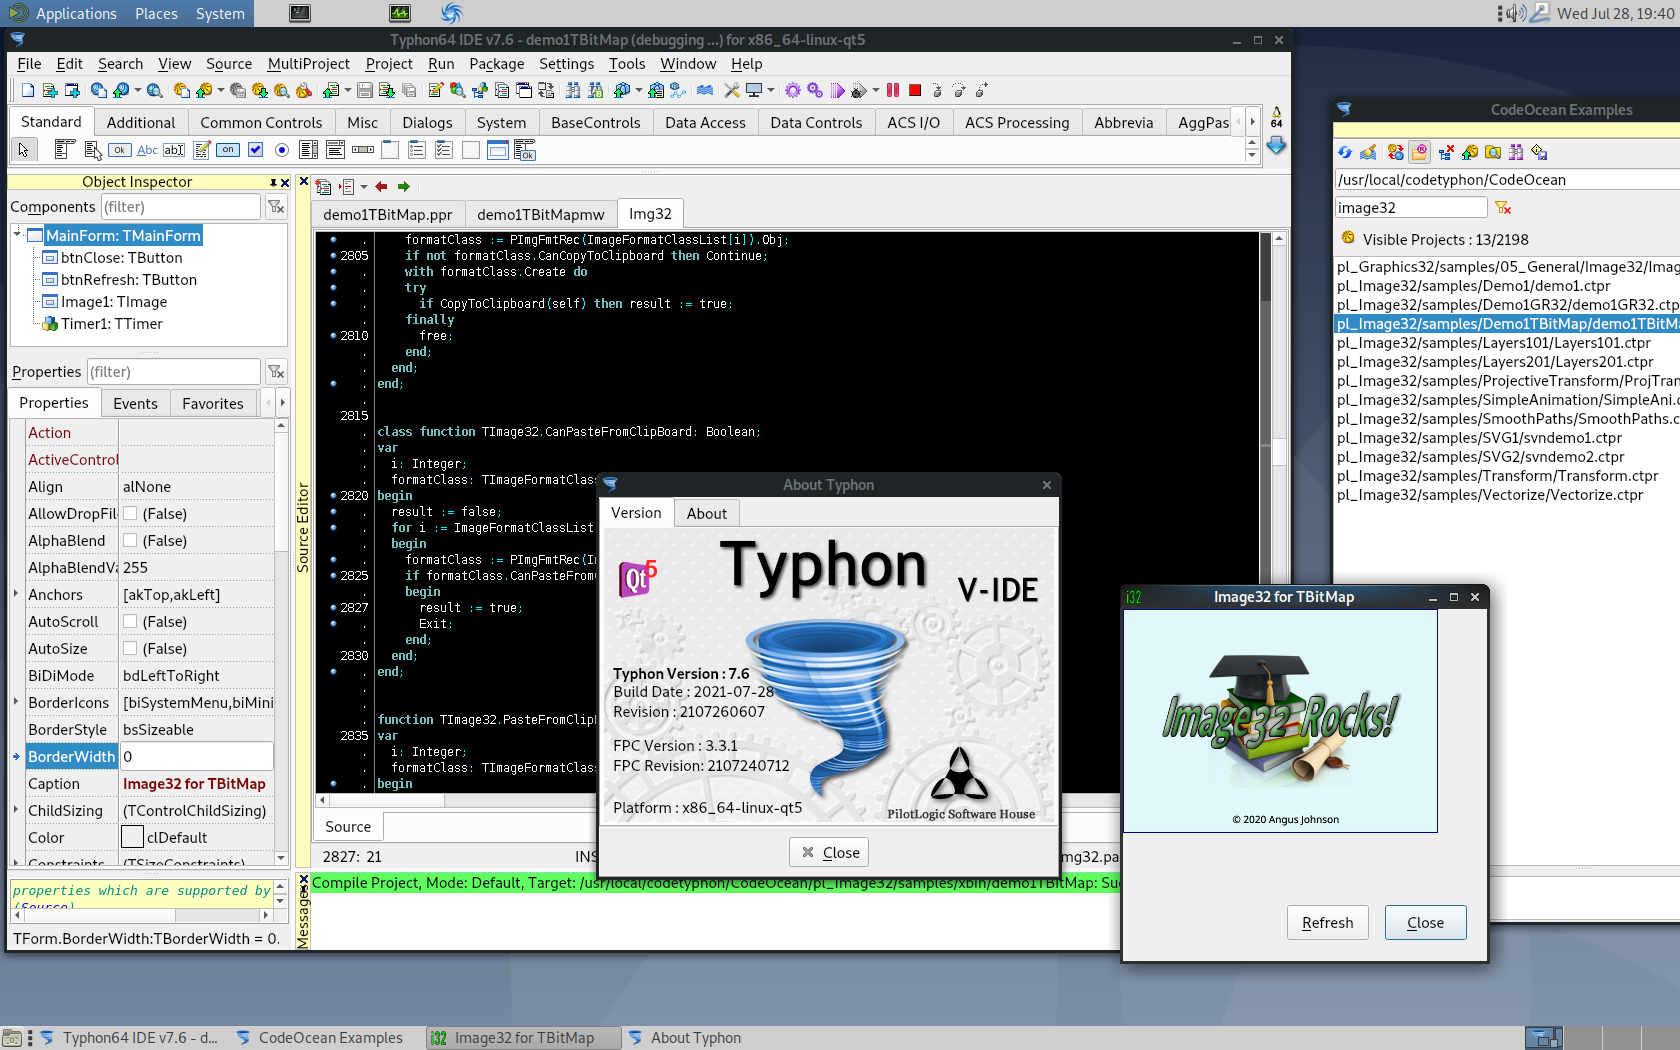Pick the TLabel 'Abc' component icon
Viewport: 1680px width, 1050px height.
coord(147,150)
